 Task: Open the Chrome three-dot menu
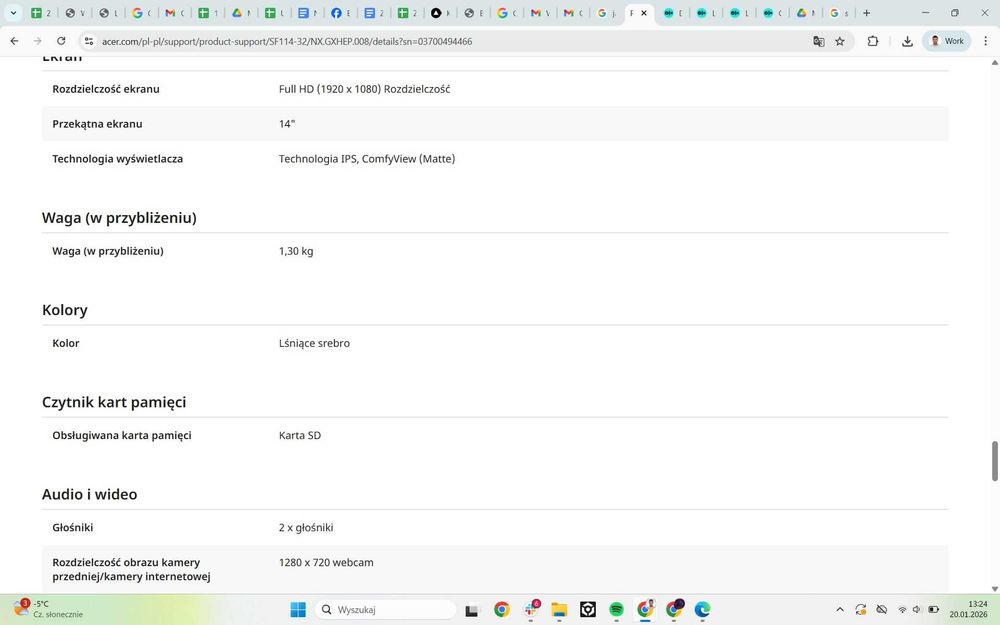(985, 41)
